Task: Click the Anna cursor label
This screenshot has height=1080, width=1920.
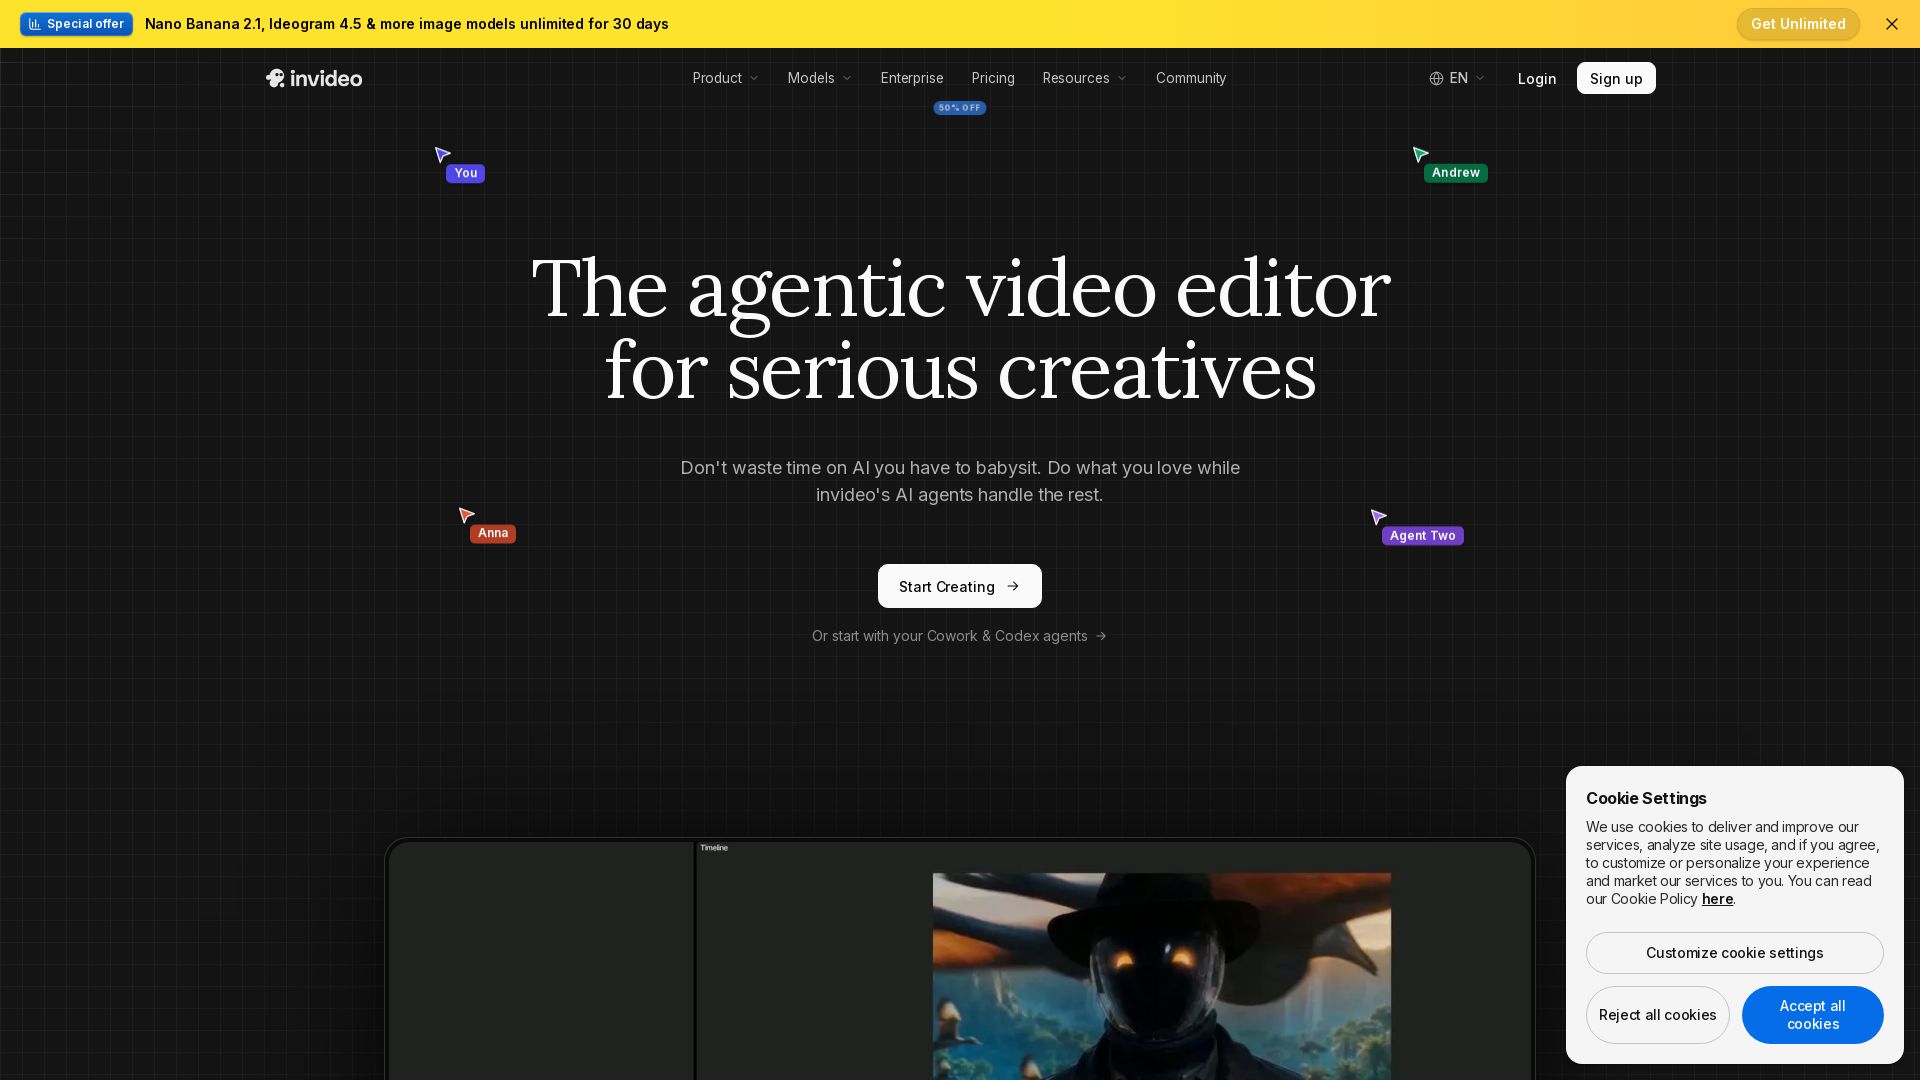Action: click(493, 533)
